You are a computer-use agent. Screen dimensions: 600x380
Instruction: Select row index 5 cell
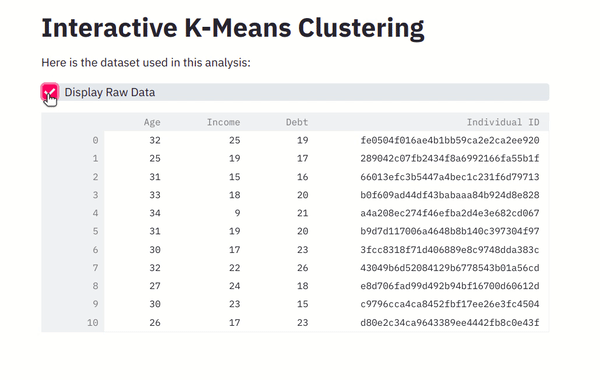[x=73, y=232]
